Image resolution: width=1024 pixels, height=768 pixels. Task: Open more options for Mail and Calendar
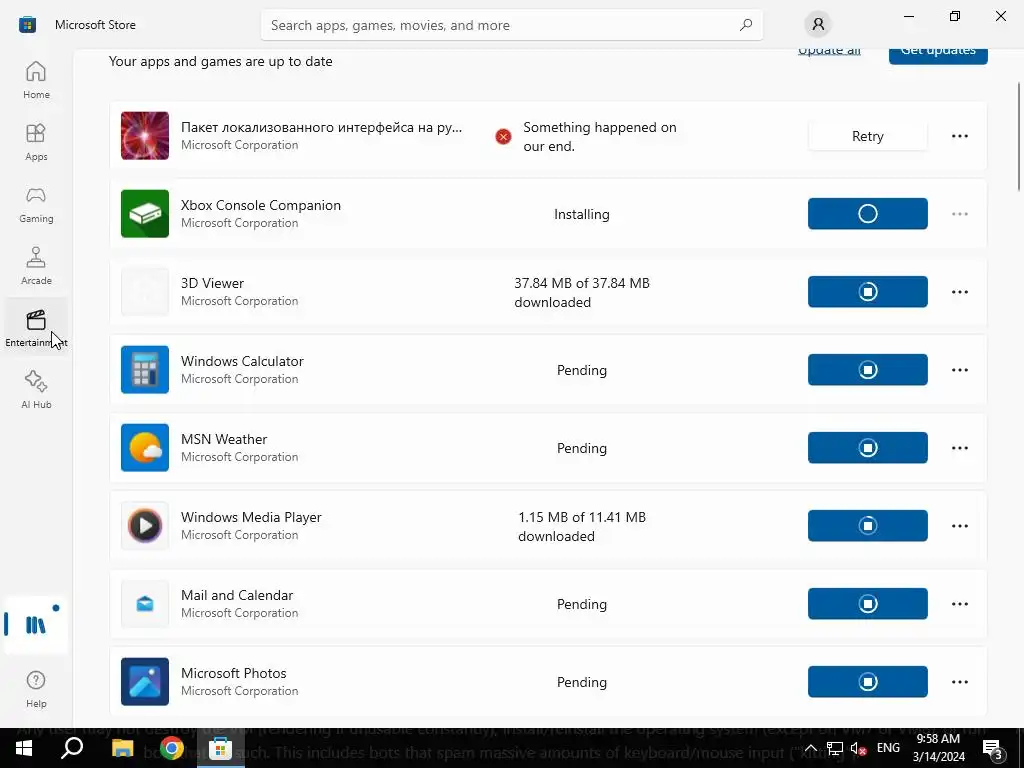click(x=959, y=604)
